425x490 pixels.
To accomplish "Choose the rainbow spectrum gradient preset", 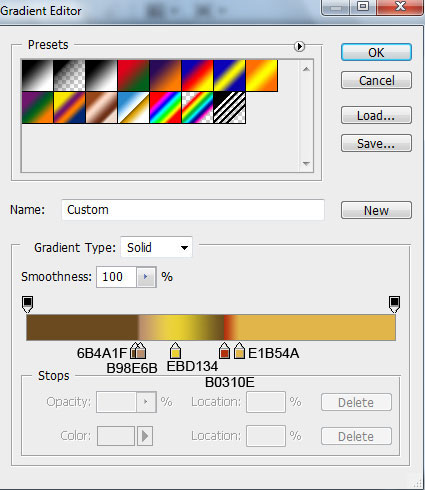I will click(x=165, y=108).
